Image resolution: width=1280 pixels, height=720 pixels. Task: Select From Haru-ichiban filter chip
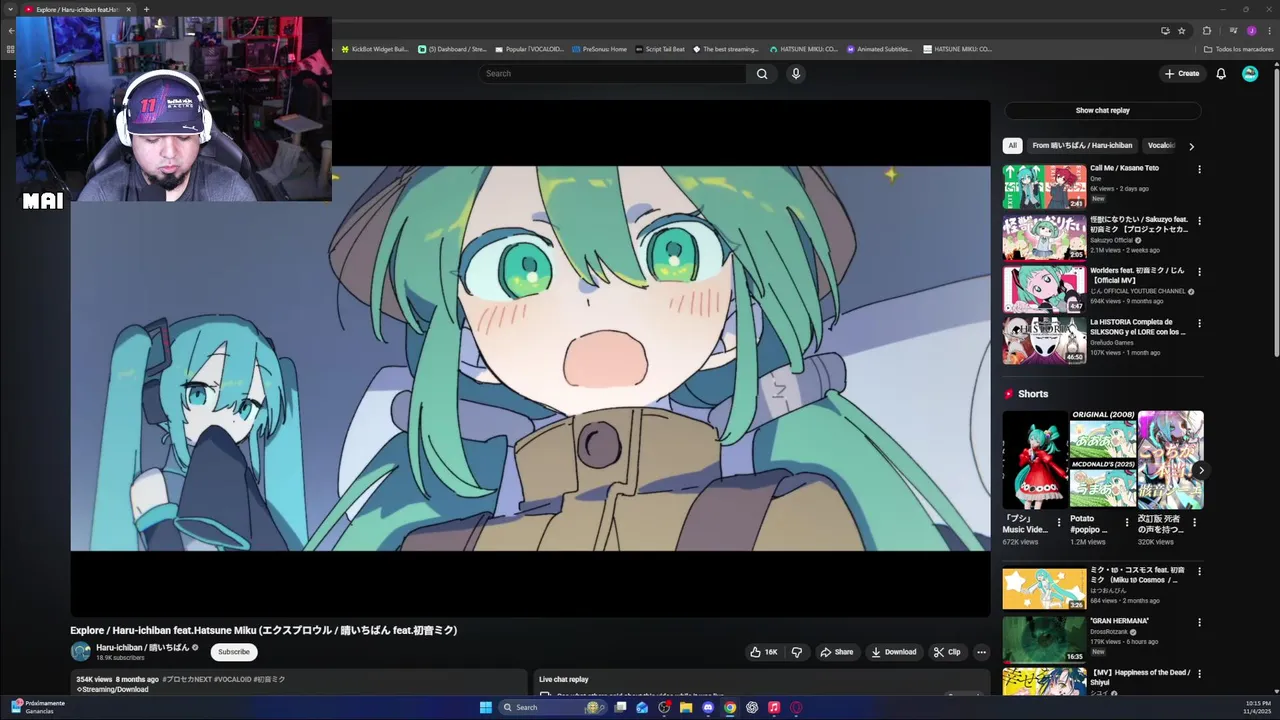coord(1082,146)
